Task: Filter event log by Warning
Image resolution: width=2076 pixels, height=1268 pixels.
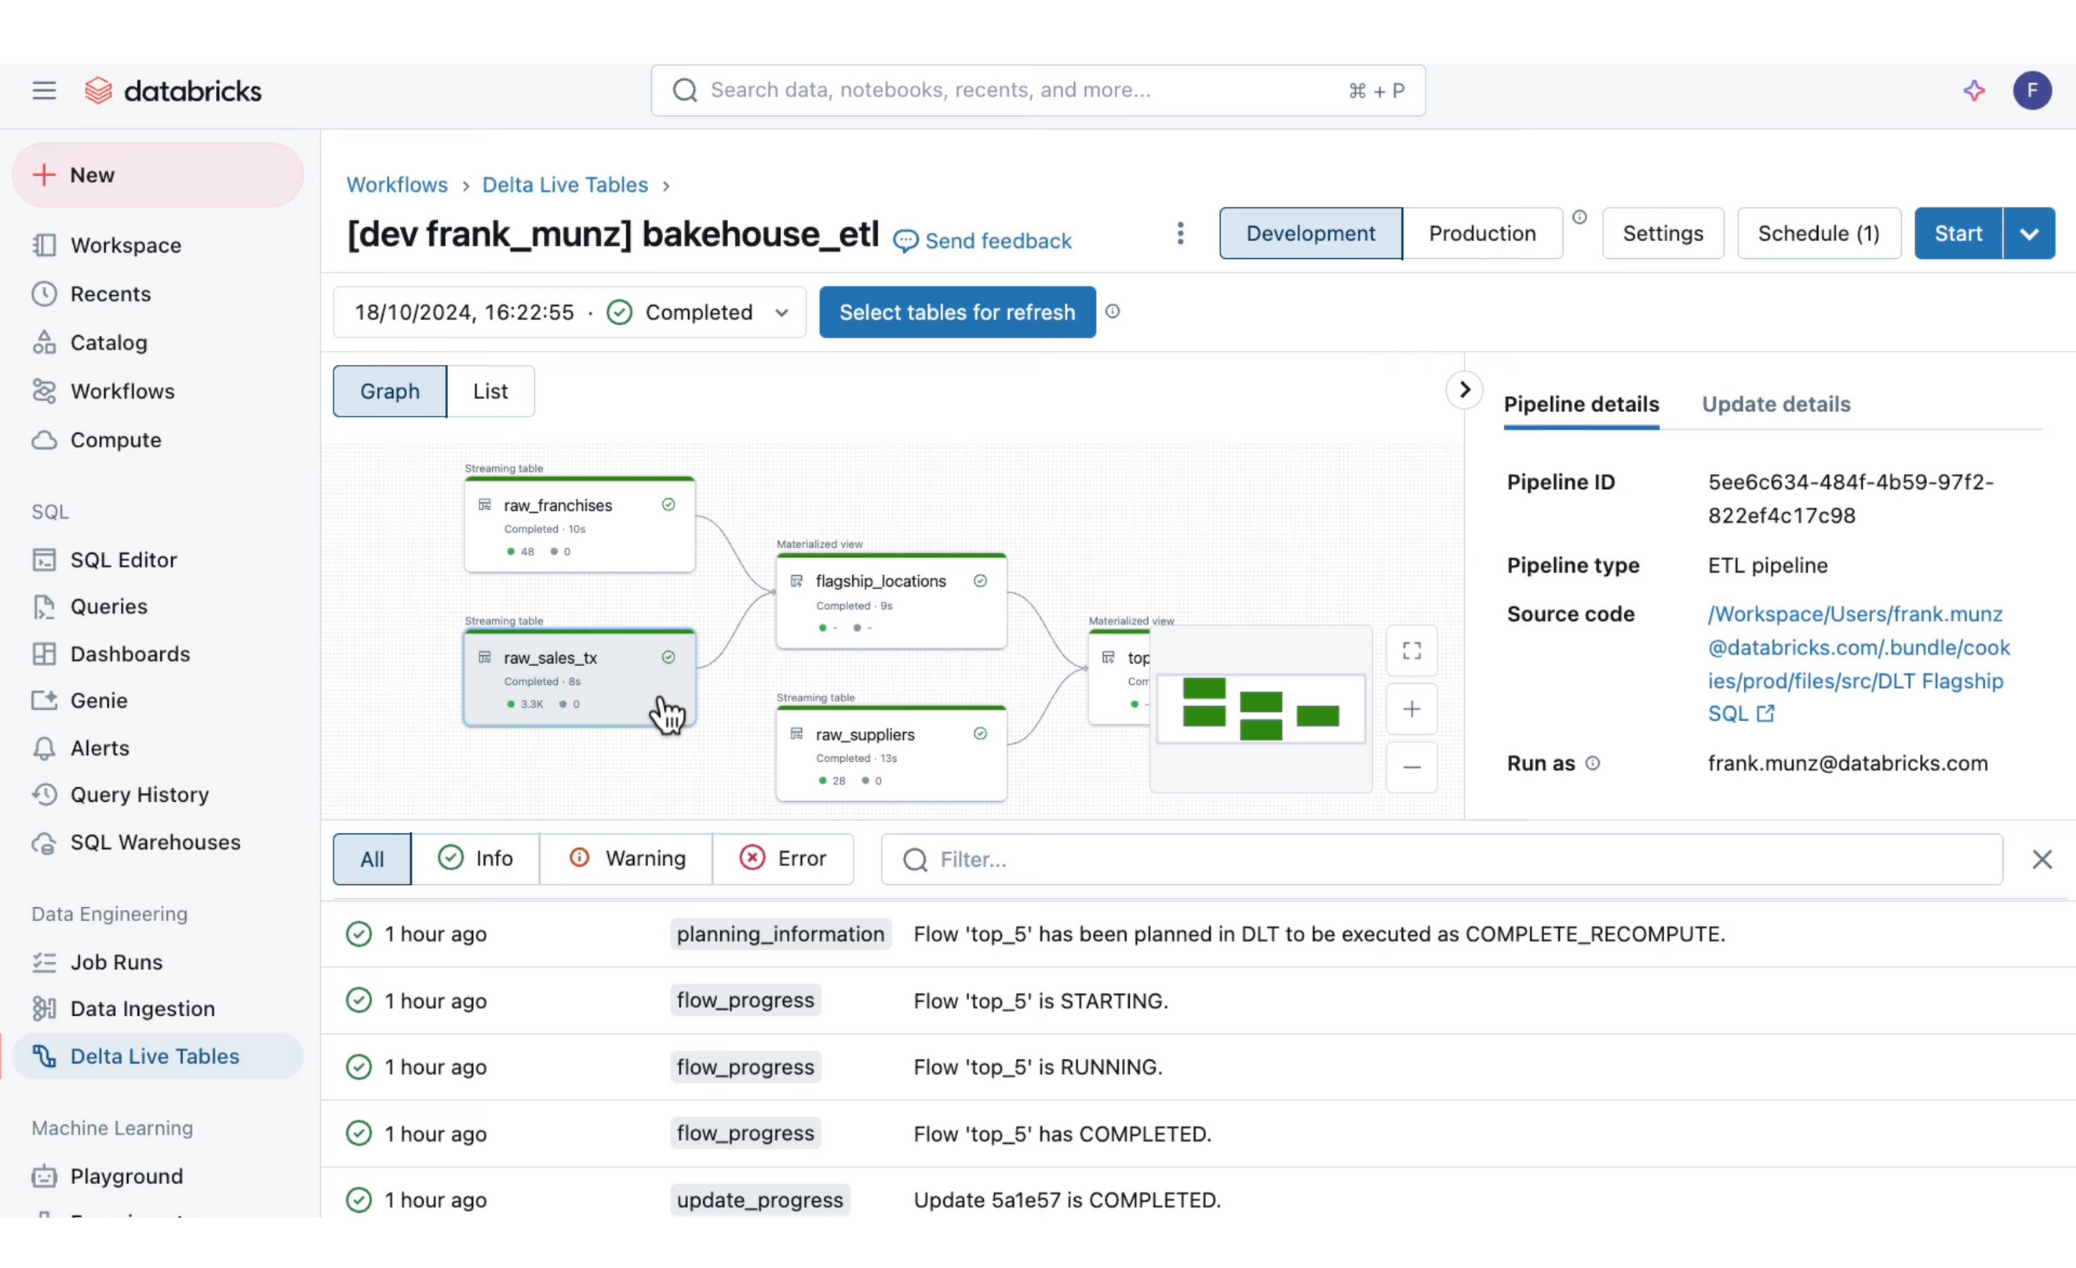Action: (626, 858)
